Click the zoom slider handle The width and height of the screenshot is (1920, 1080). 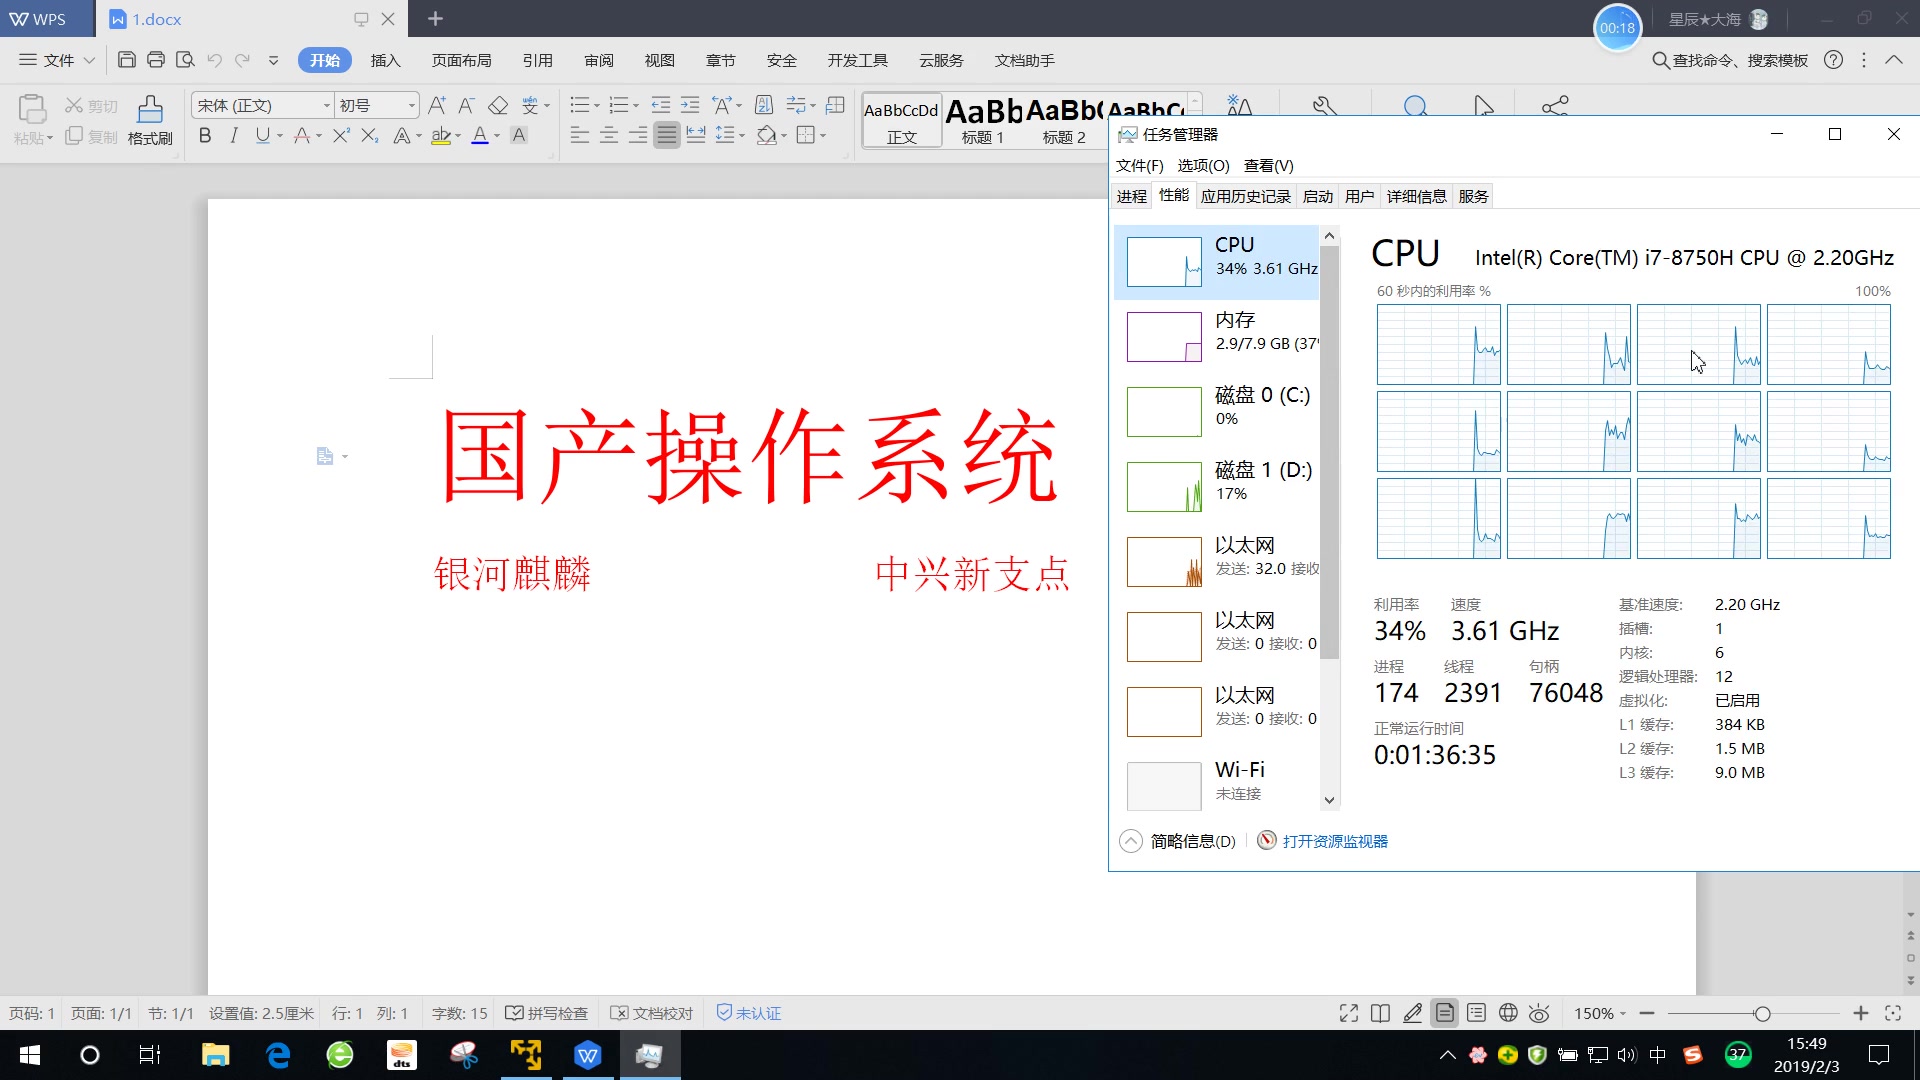pyautogui.click(x=1762, y=1013)
